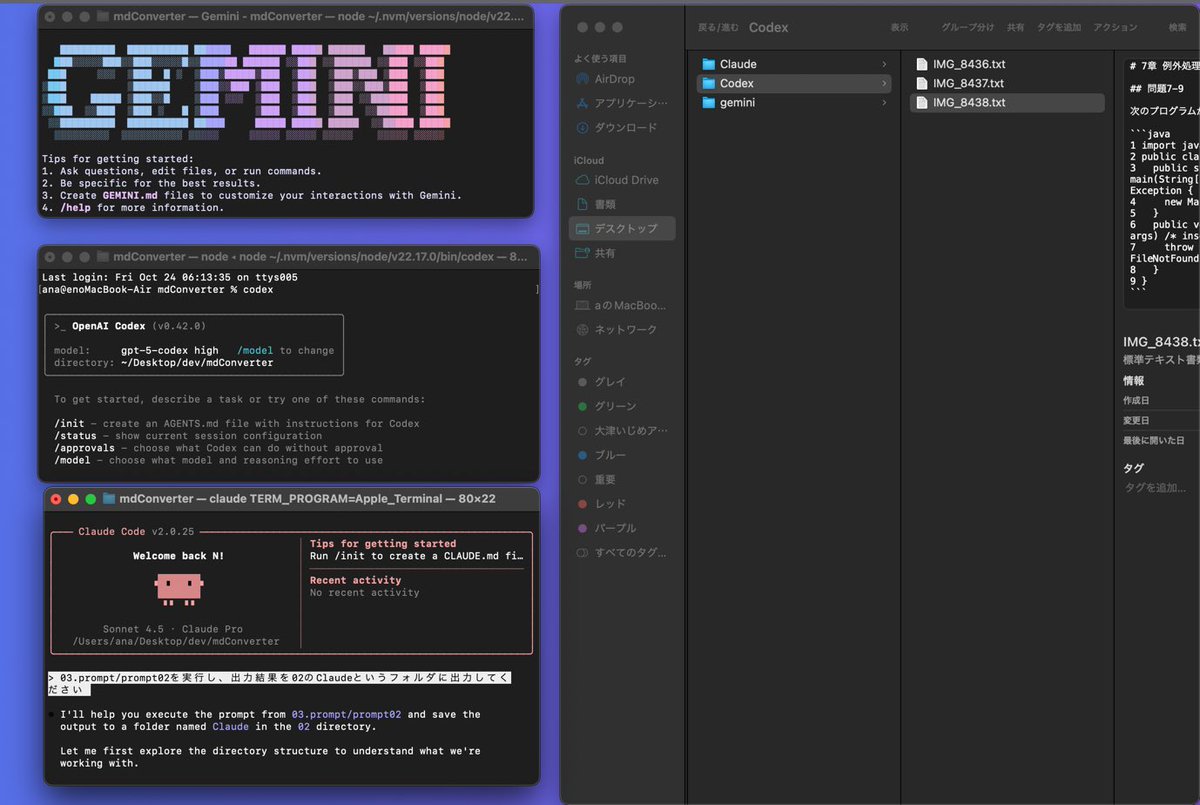Click /status command in Codex terminal

(x=75, y=436)
